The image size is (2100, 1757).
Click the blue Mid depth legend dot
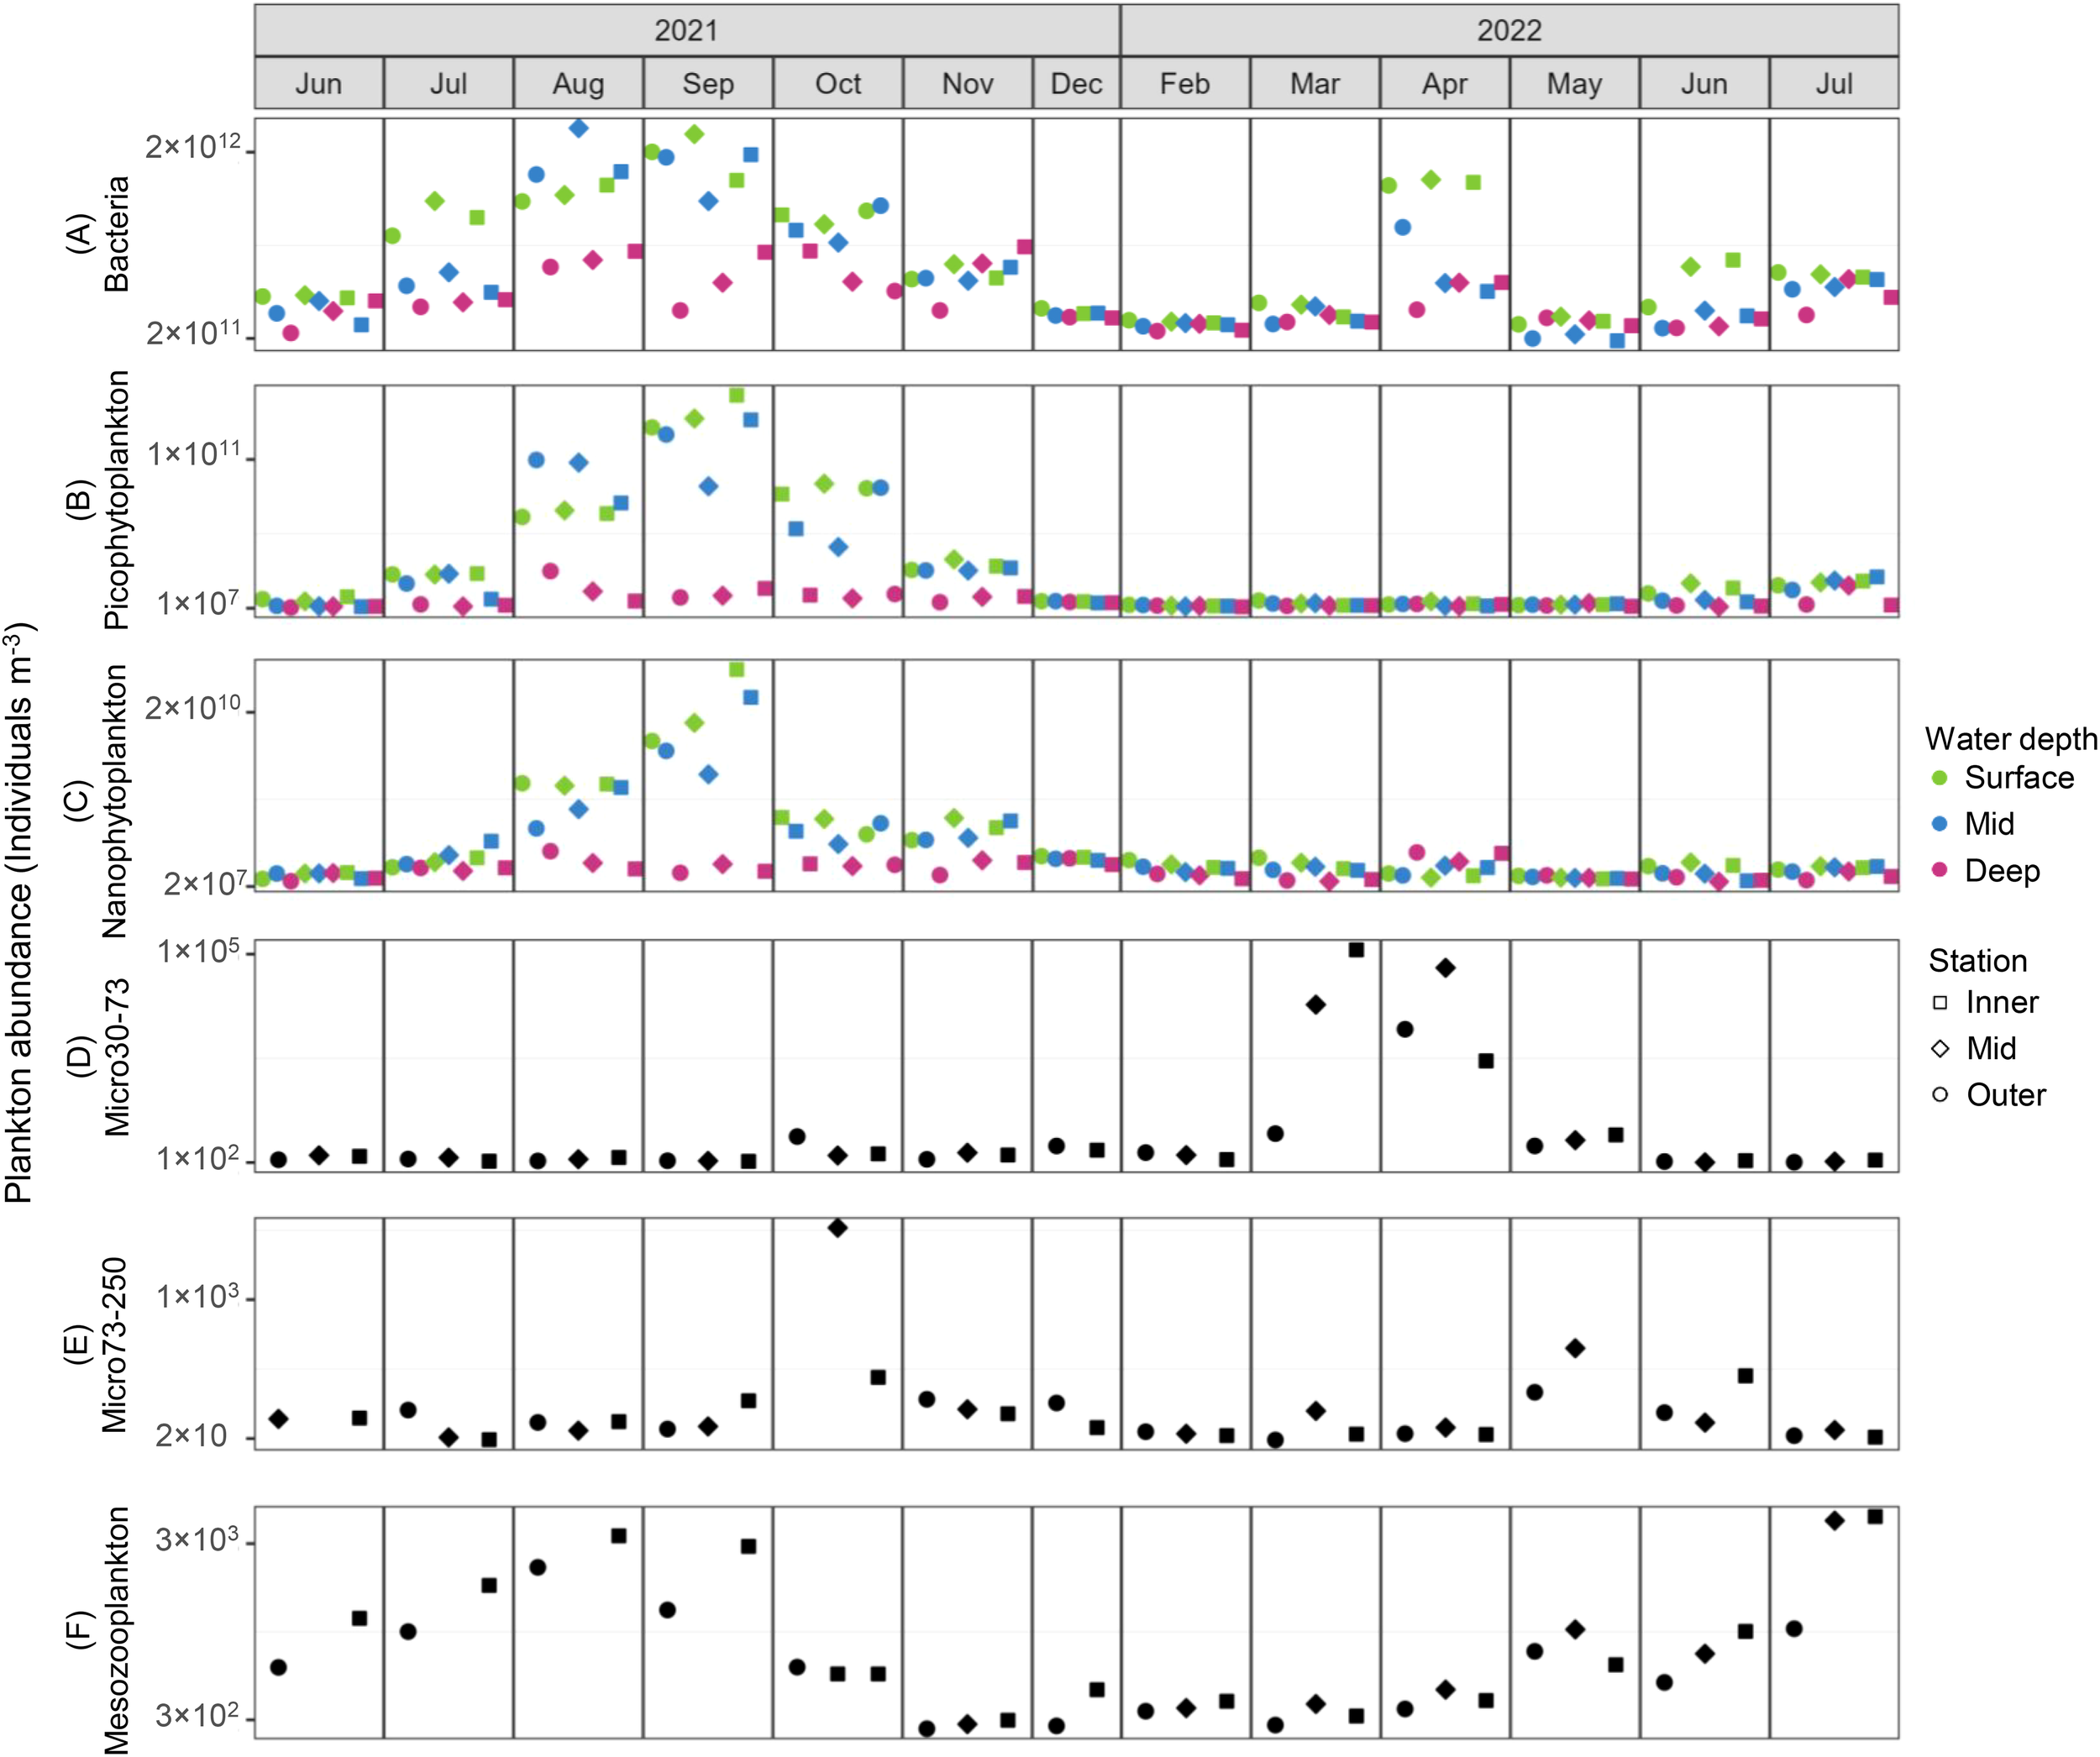1939,823
